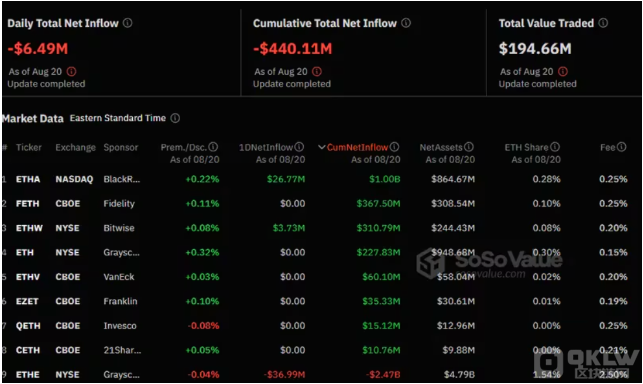Click info icon on 1DNetInflow column

(299, 147)
